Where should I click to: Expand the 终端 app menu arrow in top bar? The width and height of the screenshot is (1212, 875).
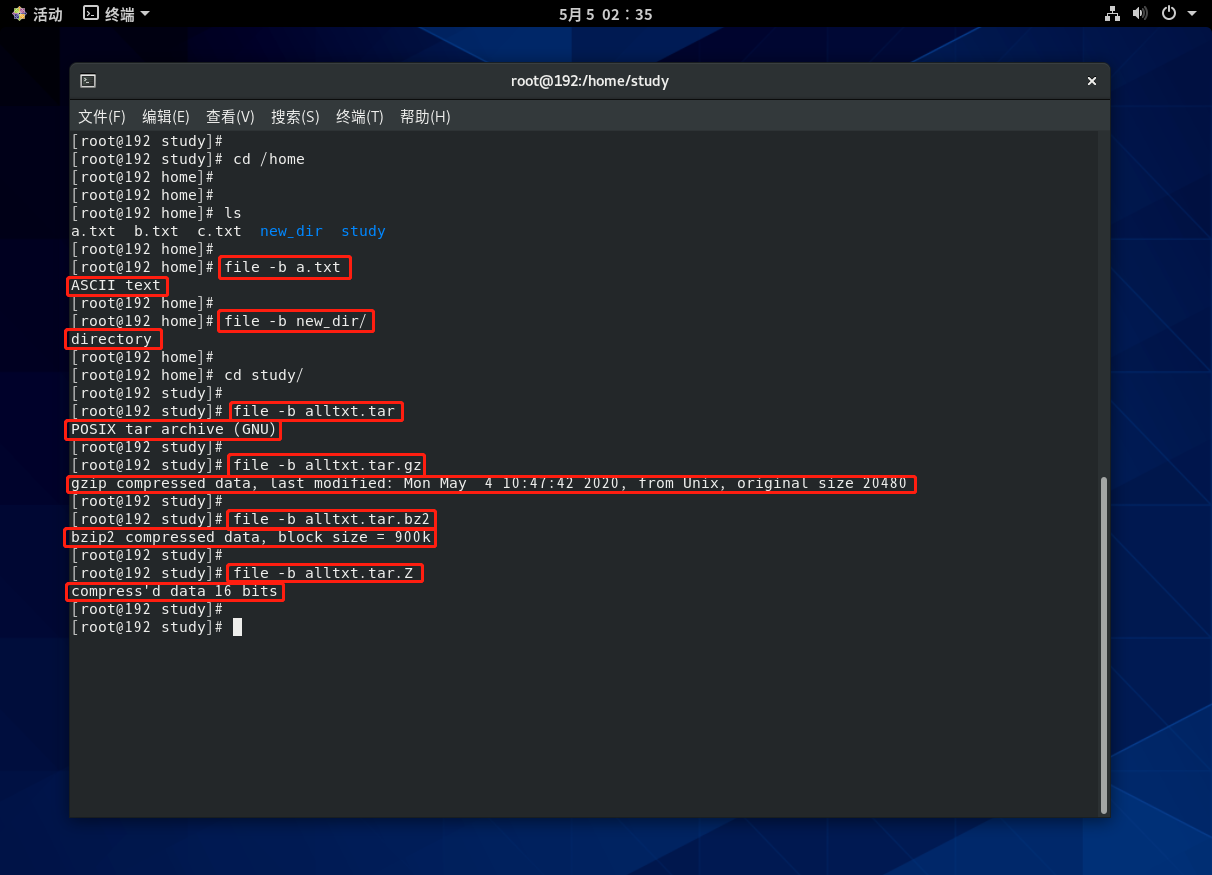(x=145, y=14)
